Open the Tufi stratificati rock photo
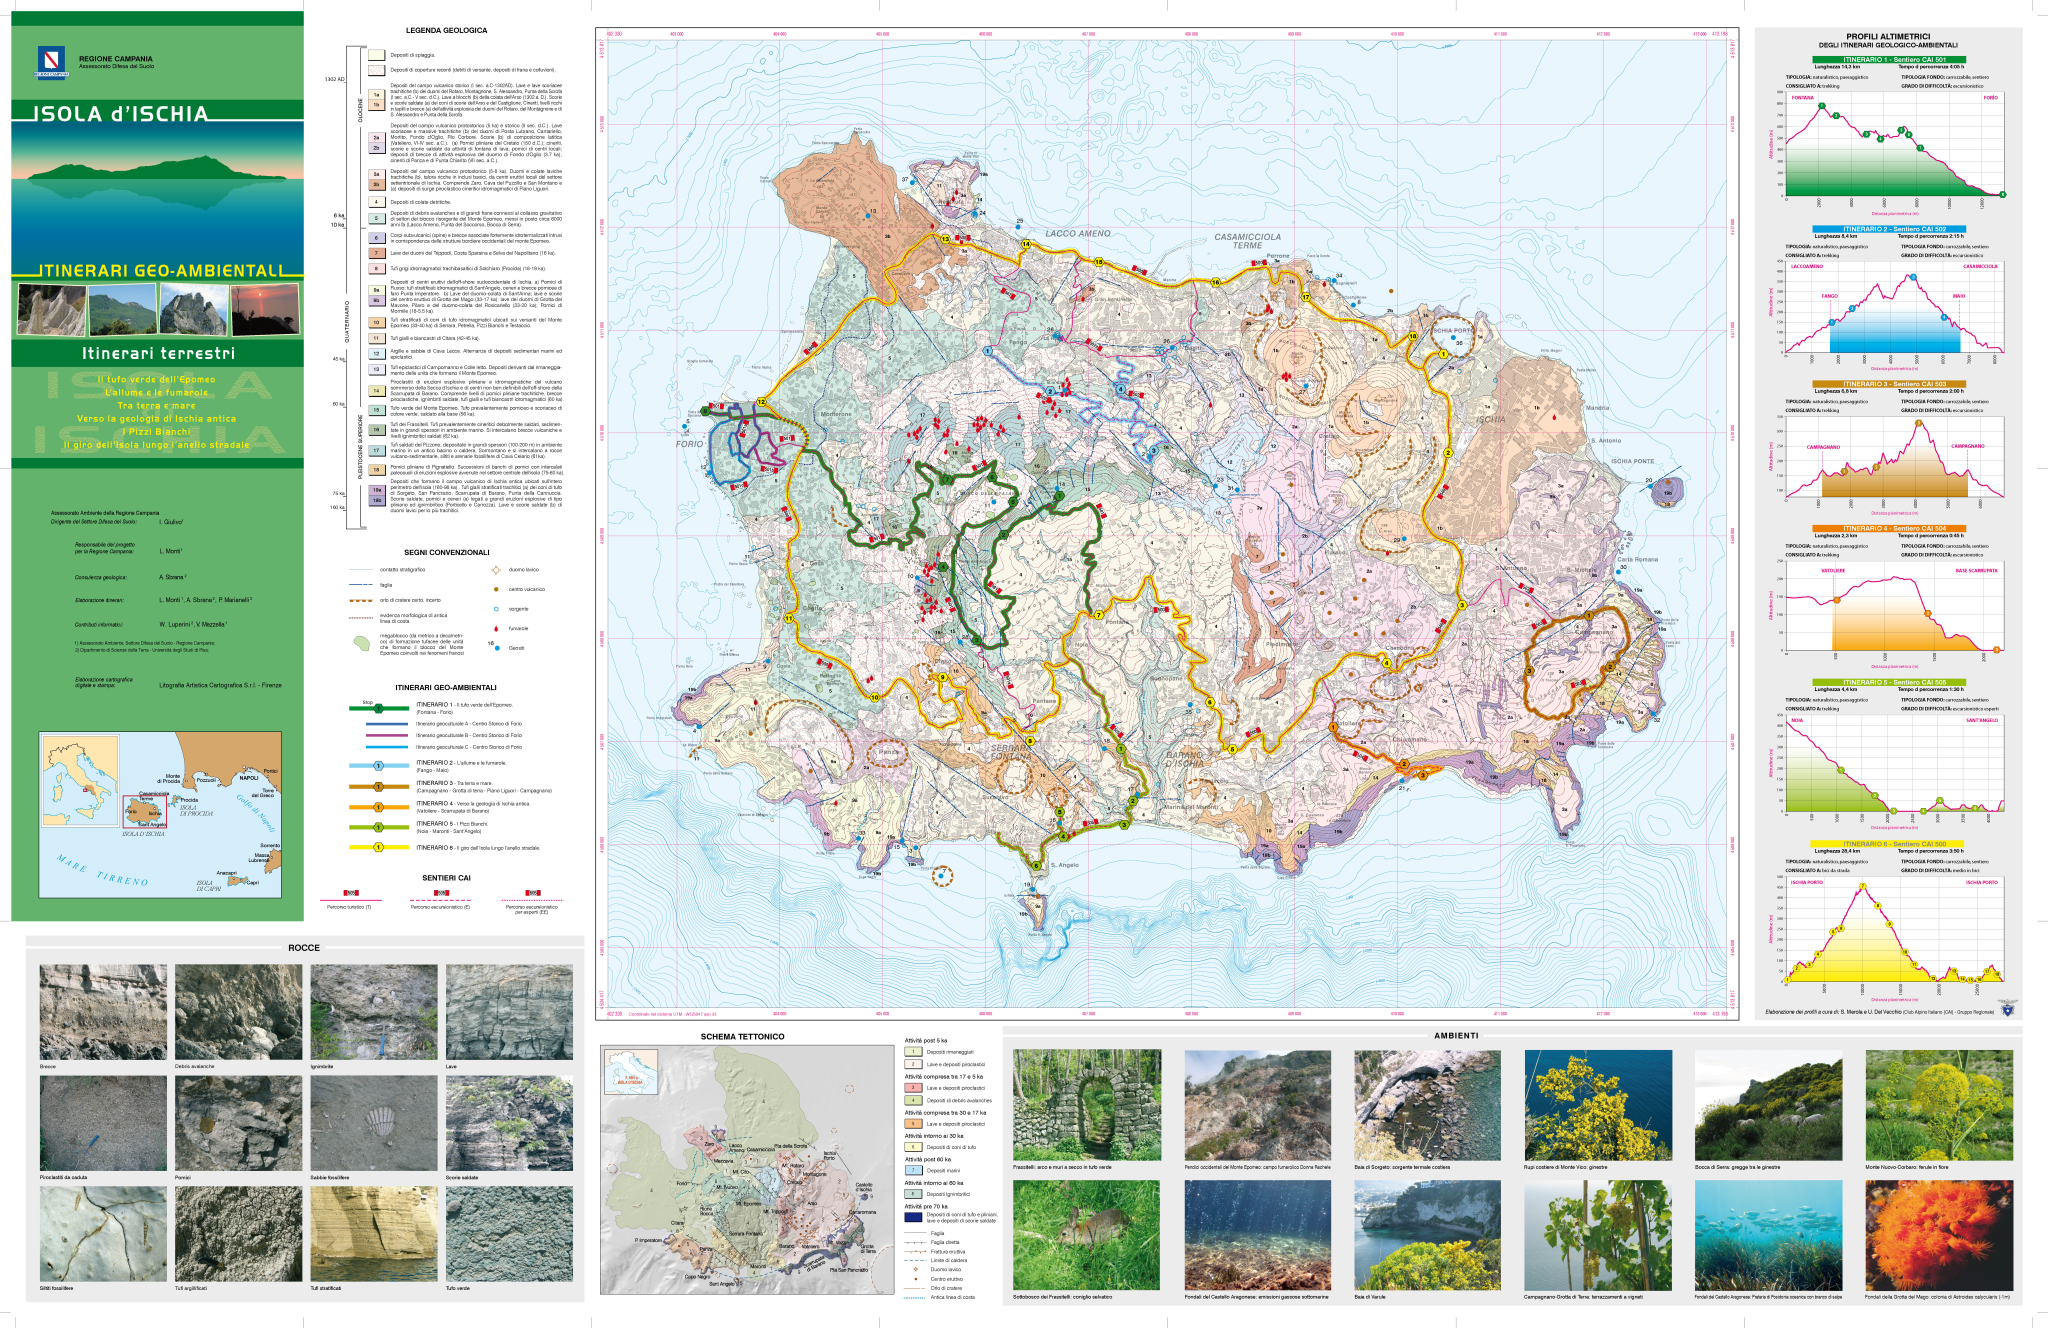The height and width of the screenshot is (1328, 2048). tap(374, 1234)
